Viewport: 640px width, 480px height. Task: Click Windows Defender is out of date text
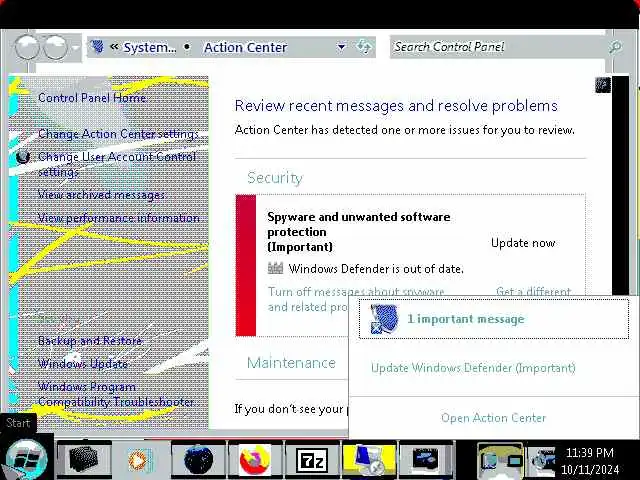click(x=376, y=269)
